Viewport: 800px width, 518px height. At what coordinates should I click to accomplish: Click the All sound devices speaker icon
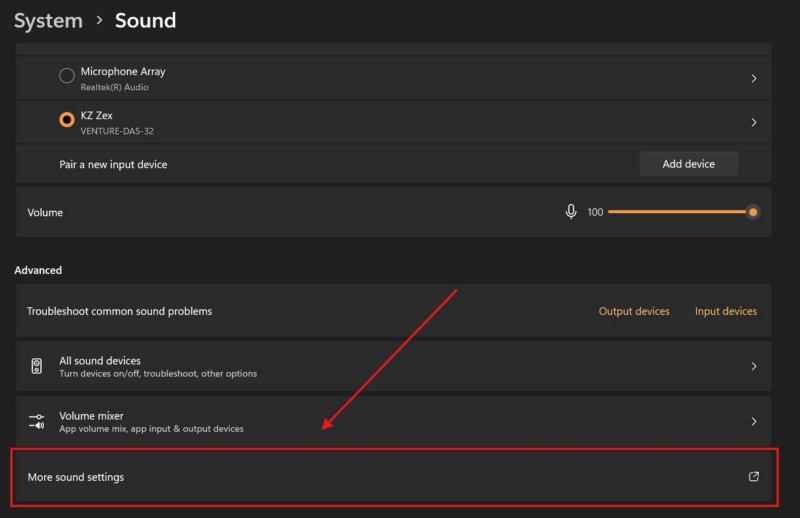click(x=37, y=366)
